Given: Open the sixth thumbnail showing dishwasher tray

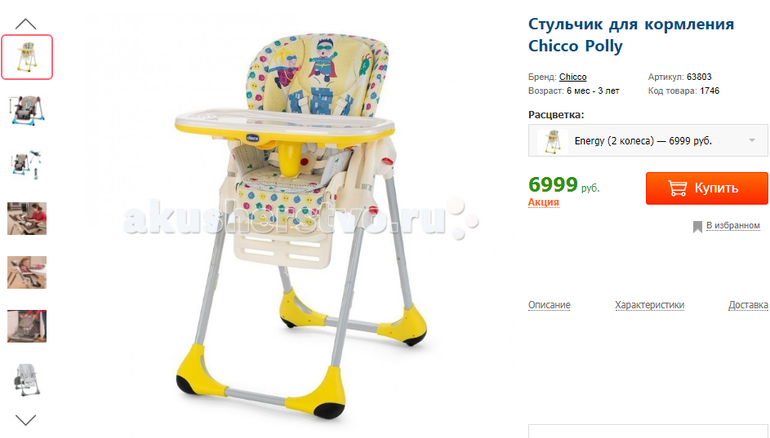Looking at the screenshot, I should (x=27, y=326).
